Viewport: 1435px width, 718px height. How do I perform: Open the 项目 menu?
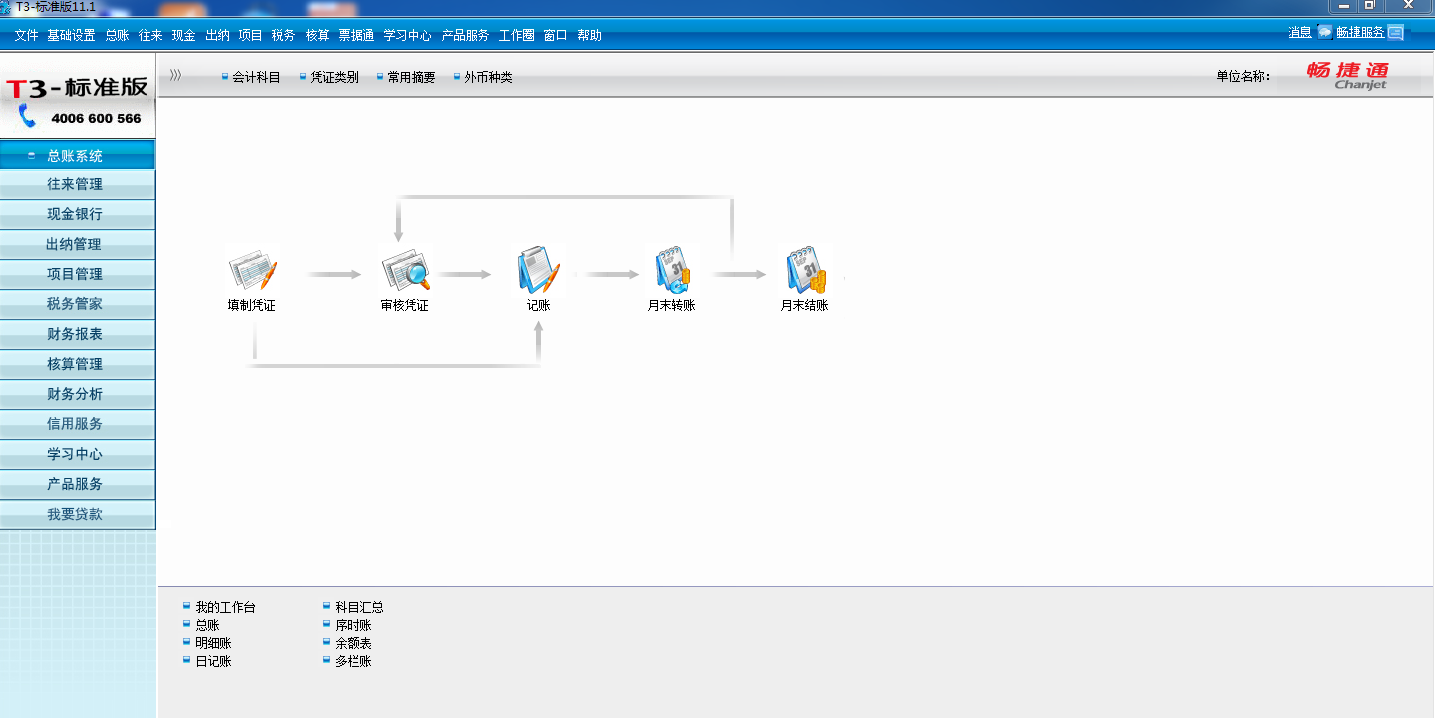pyautogui.click(x=250, y=35)
